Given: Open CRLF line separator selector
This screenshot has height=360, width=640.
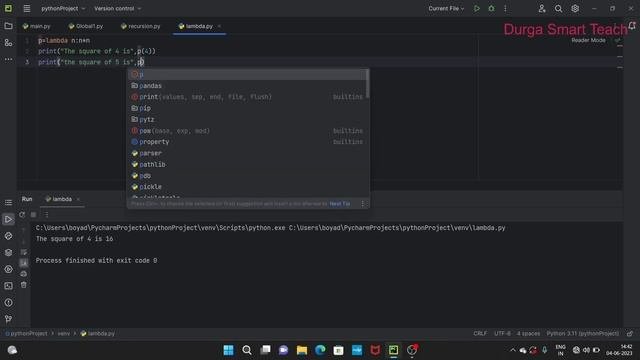Looking at the screenshot, I should click(480, 333).
